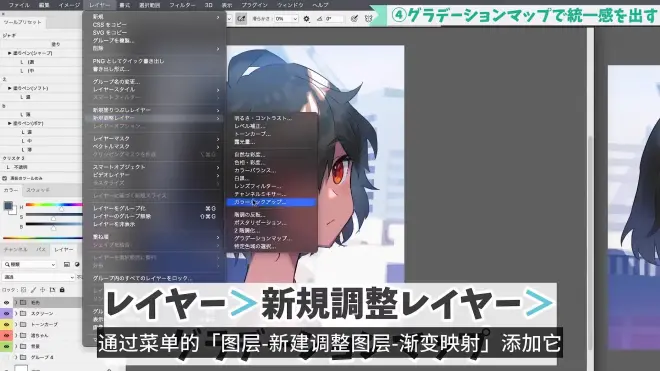This screenshot has height=371, width=660.
Task: Select the カラー panel tab
Action: (11, 190)
